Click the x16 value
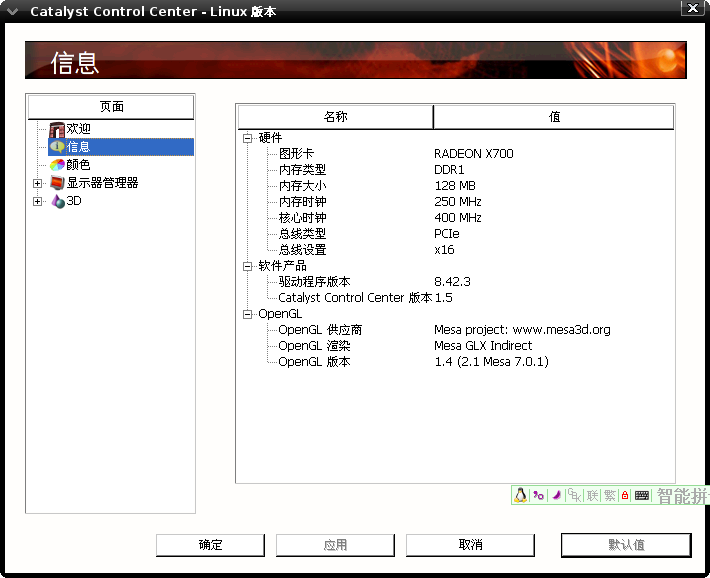Image resolution: width=710 pixels, height=578 pixels. click(444, 250)
